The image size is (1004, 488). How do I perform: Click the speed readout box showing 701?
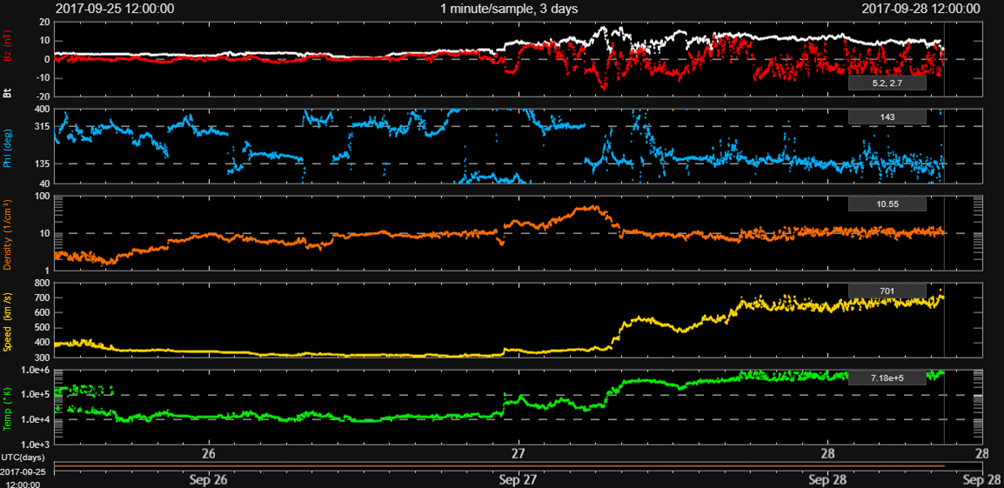pos(887,291)
